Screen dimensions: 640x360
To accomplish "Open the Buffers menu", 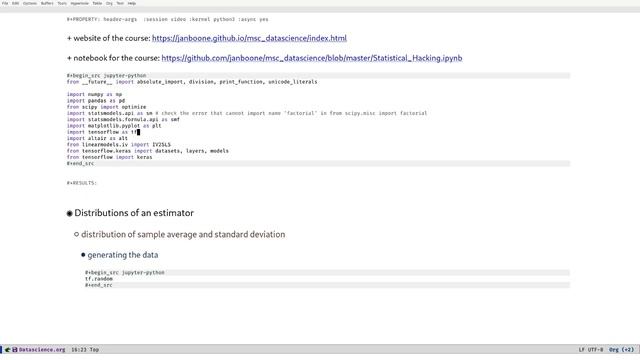I will click(47, 3).
